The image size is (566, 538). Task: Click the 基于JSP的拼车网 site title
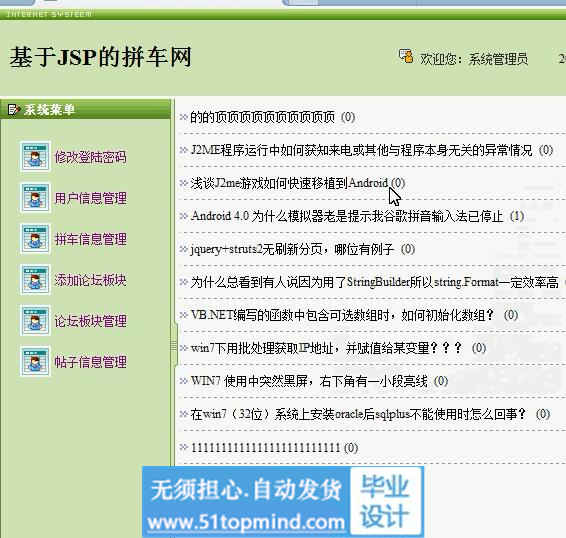[100, 57]
